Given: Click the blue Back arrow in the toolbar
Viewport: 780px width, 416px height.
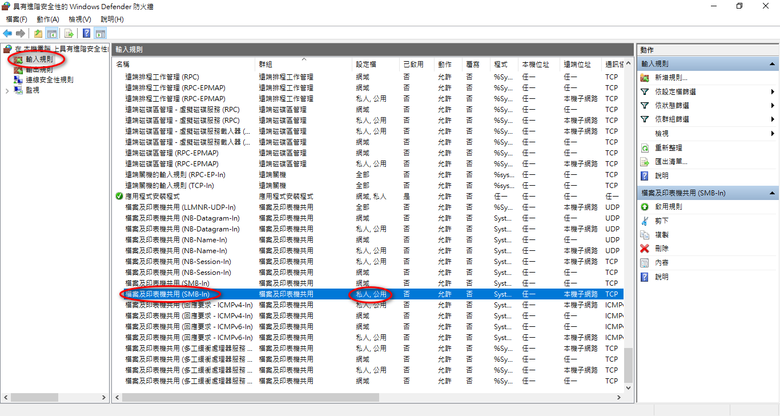Looking at the screenshot, I should coord(7,33).
